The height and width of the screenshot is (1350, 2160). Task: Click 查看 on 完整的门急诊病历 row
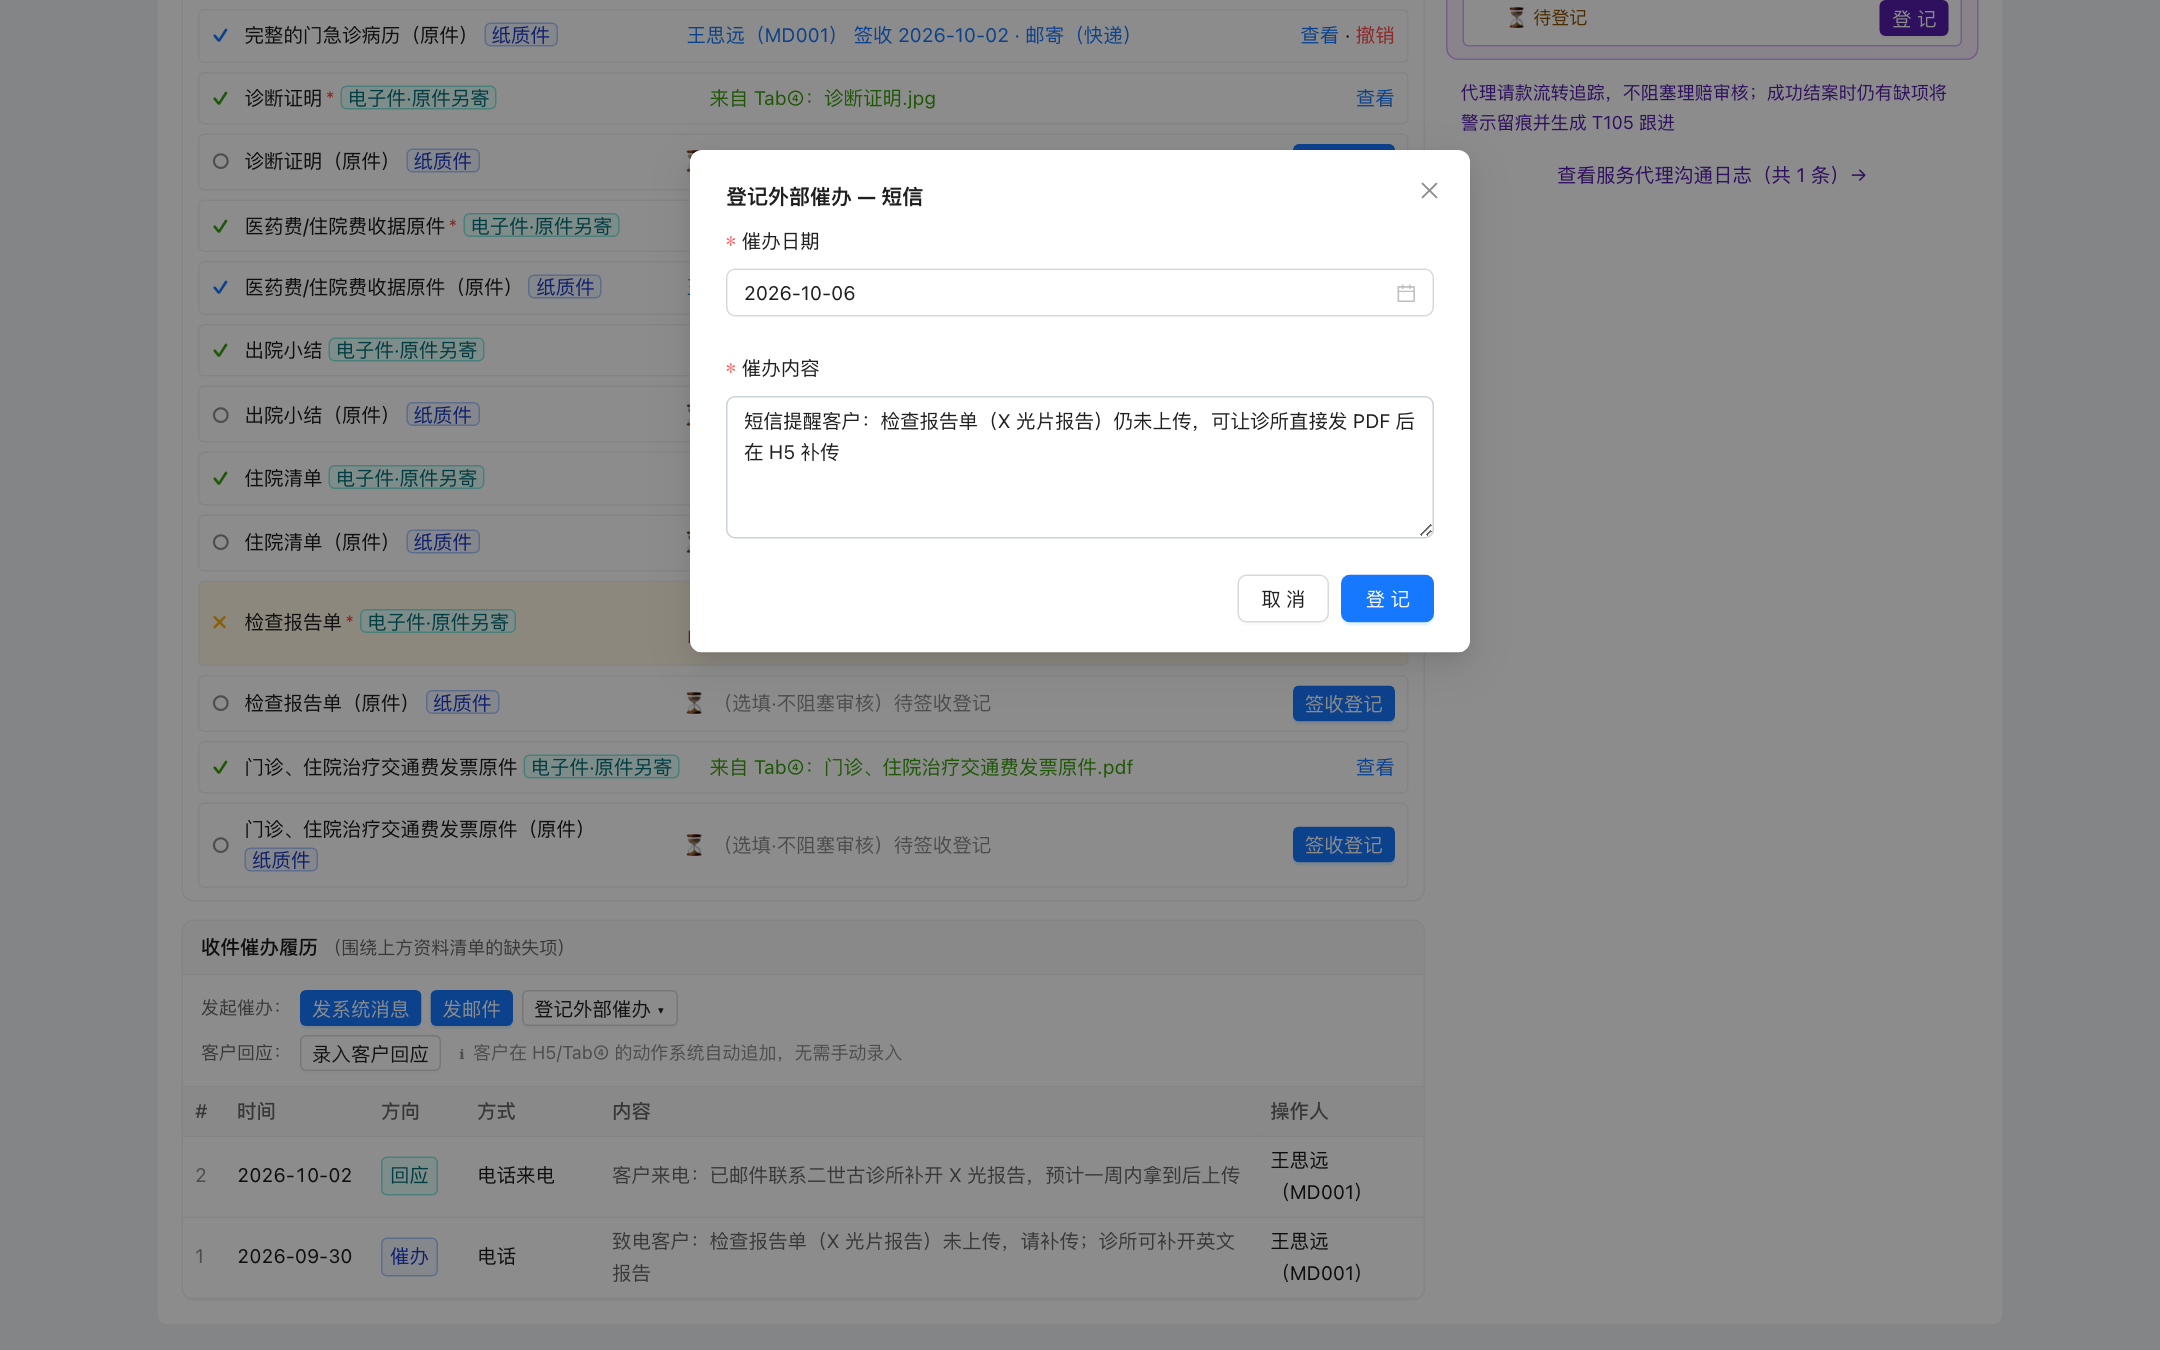(x=1319, y=35)
